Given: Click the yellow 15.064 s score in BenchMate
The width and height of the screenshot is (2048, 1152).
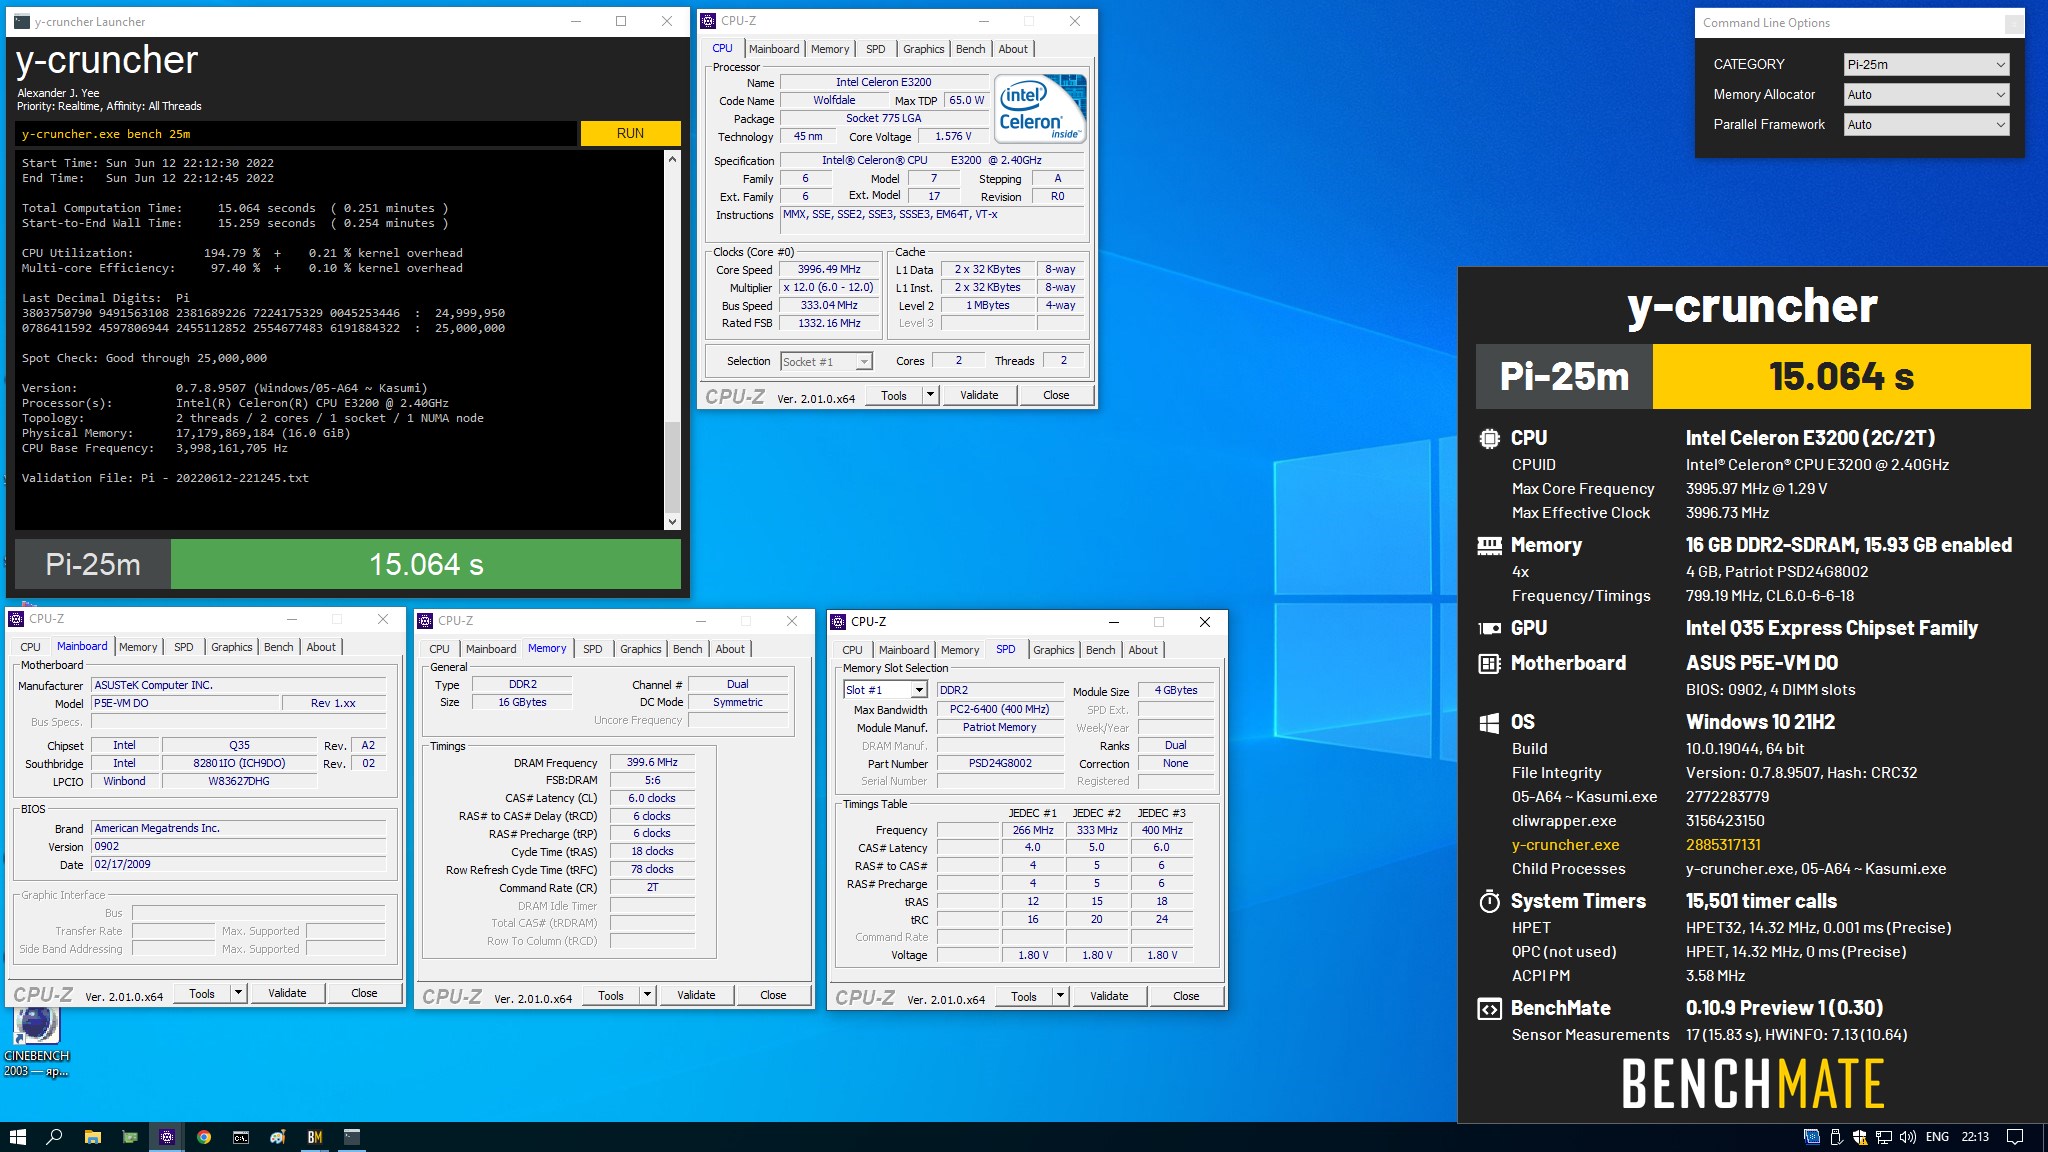Looking at the screenshot, I should [1842, 376].
